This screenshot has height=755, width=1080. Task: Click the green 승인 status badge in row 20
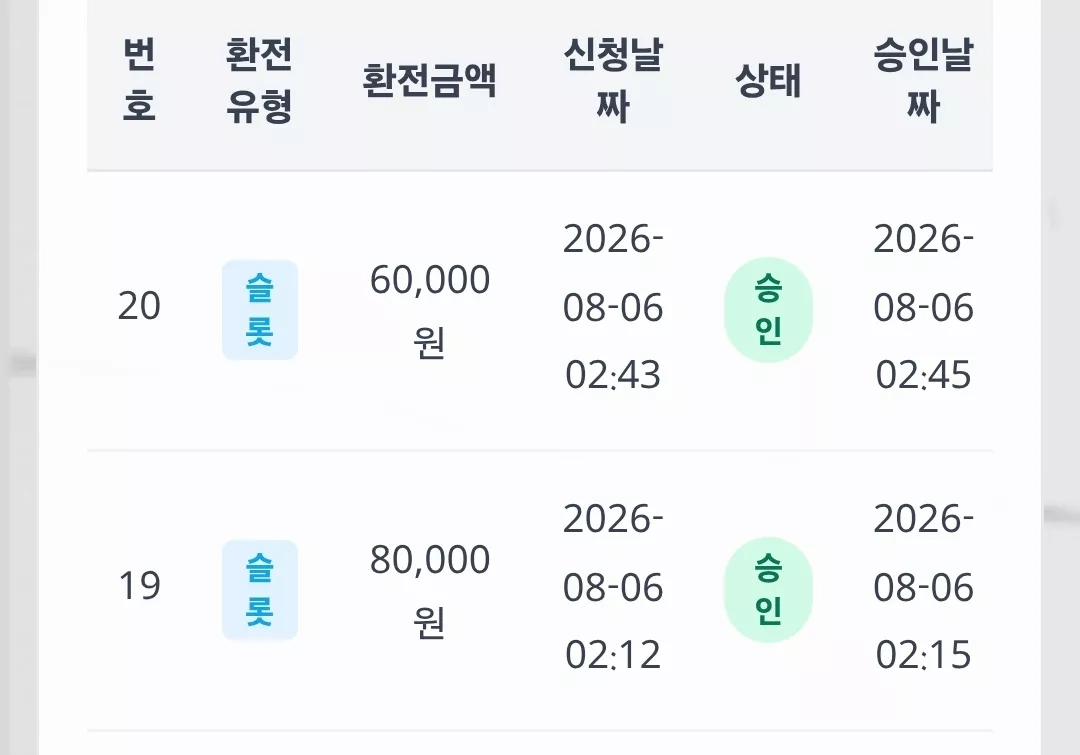click(x=768, y=310)
